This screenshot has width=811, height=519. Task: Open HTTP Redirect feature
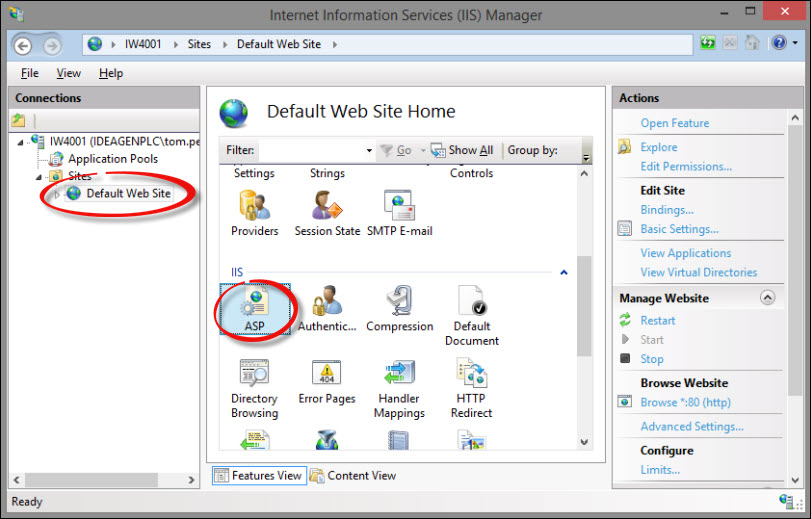[x=472, y=389]
